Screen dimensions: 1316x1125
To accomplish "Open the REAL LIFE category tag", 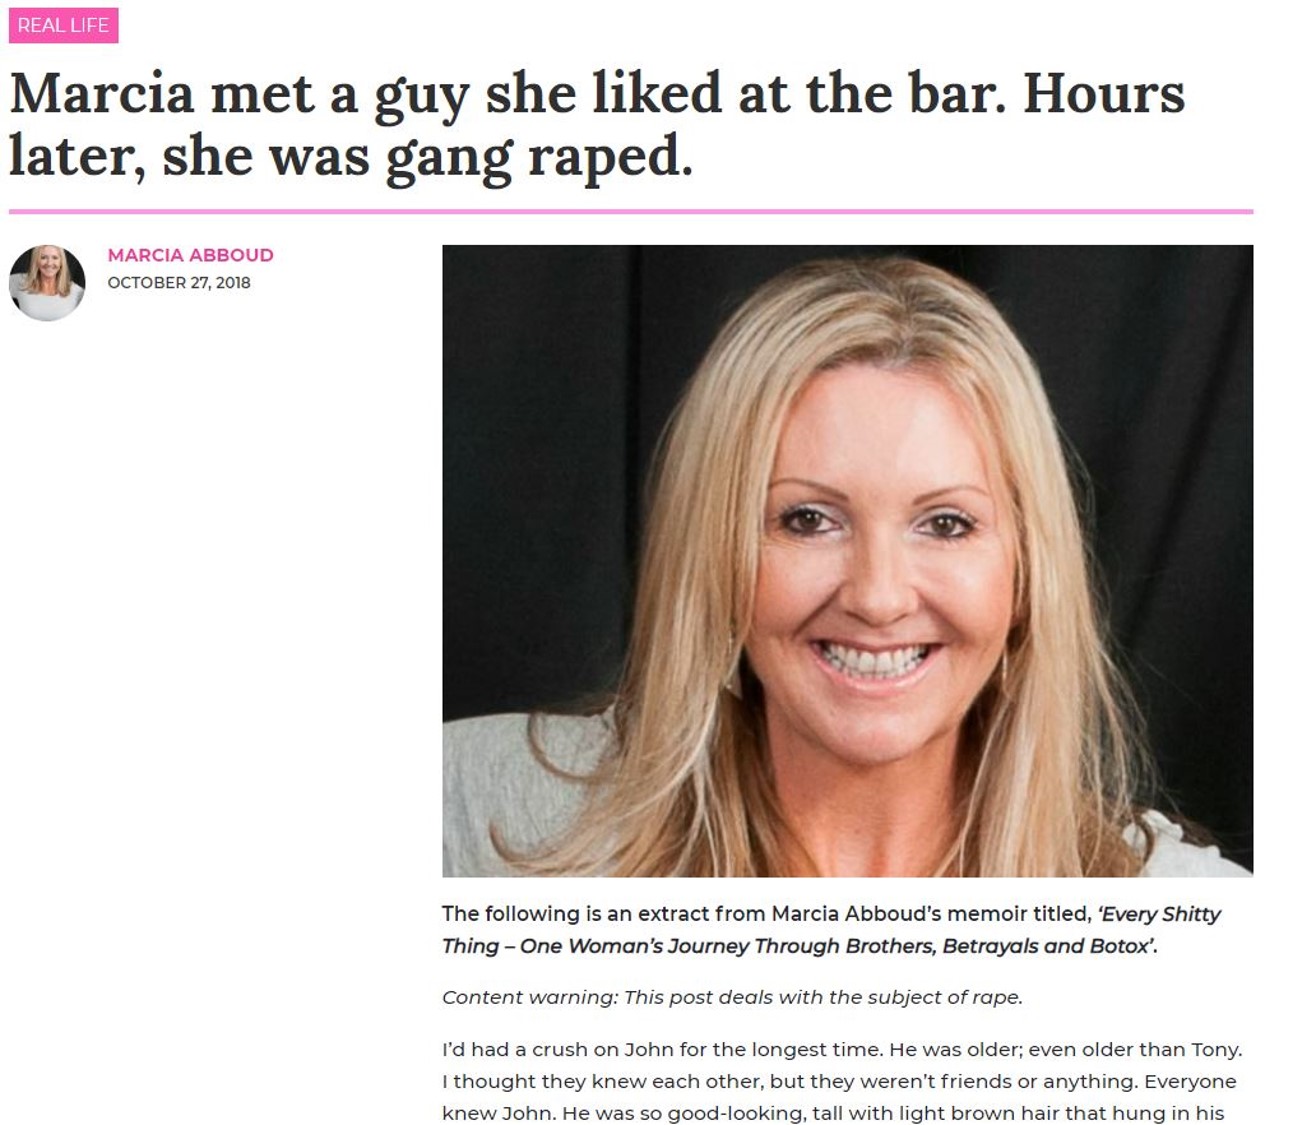I will tap(63, 25).
